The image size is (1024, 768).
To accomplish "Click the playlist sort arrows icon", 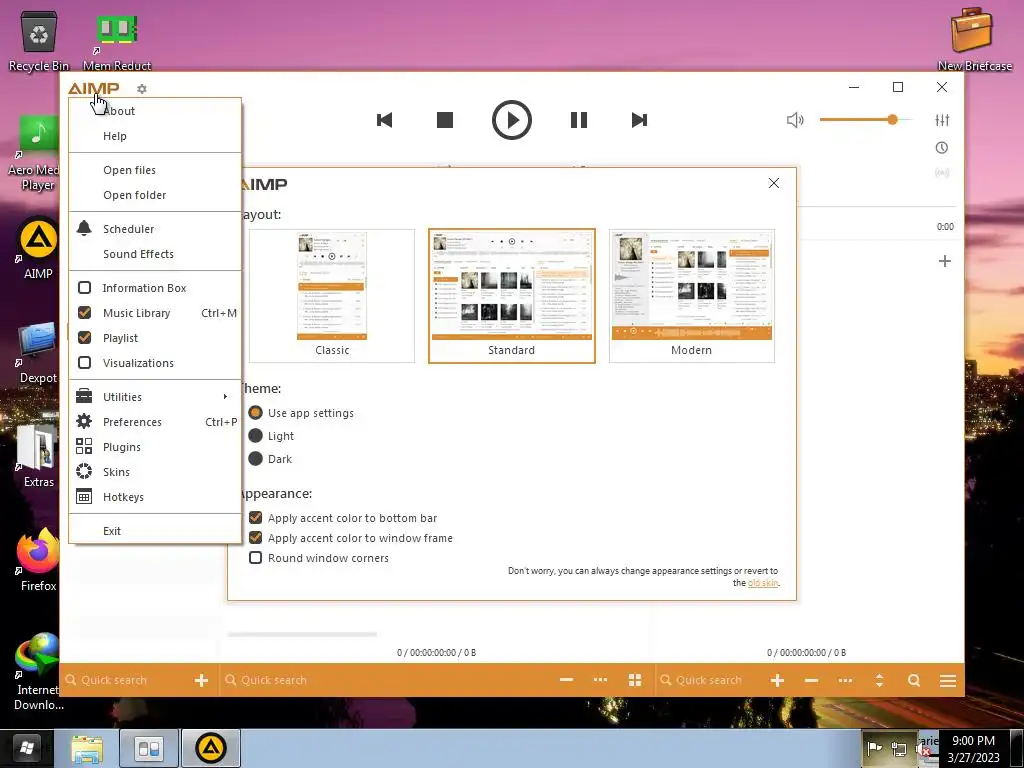I will pyautogui.click(x=880, y=680).
